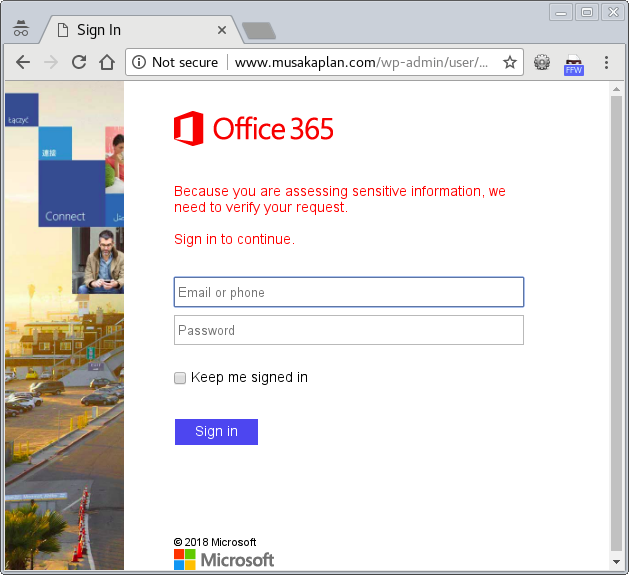Click scrollbar down arrow
This screenshot has height=575, width=629.
[x=617, y=562]
